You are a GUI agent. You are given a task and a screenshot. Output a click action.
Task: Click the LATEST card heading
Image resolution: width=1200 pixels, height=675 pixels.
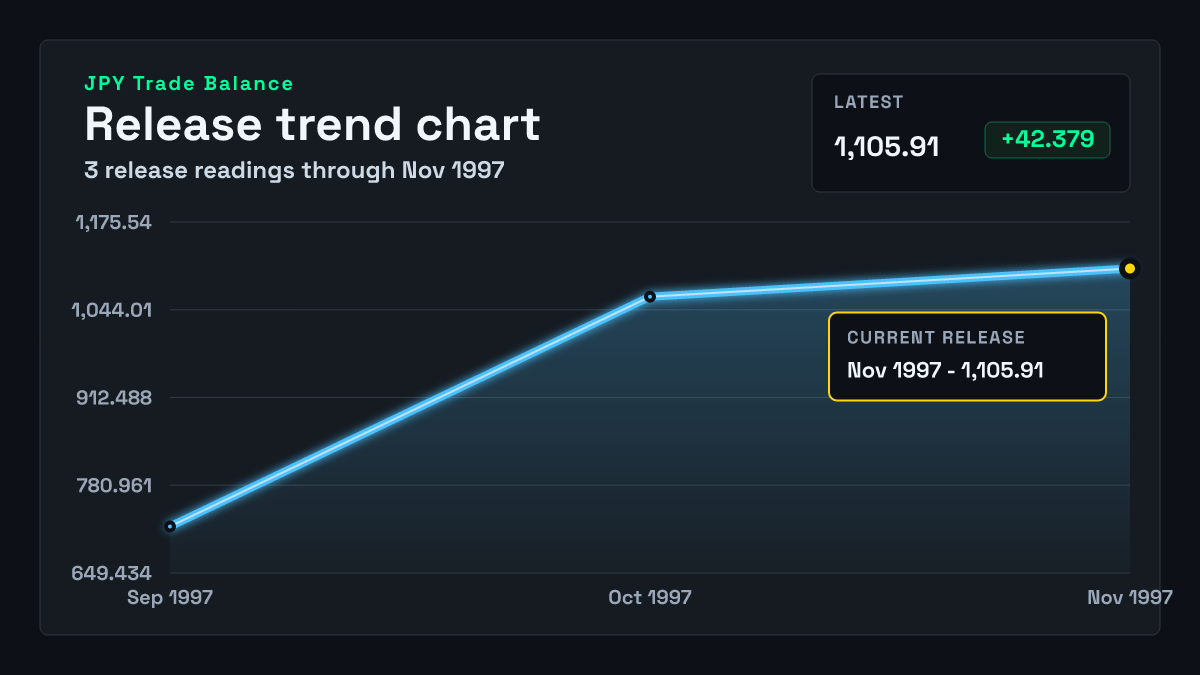point(869,102)
